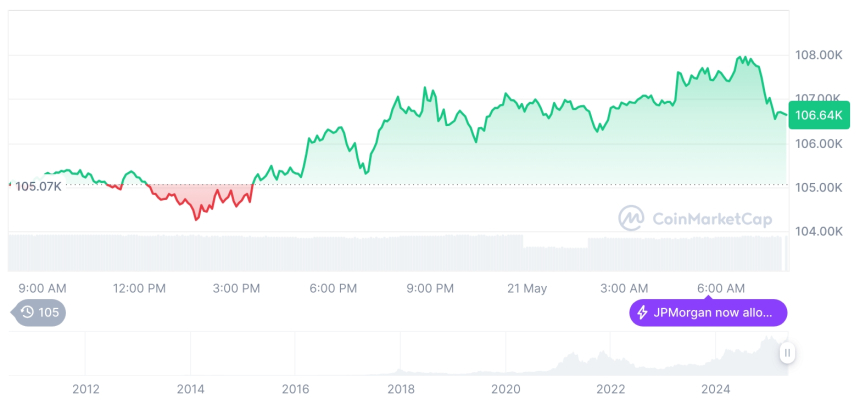Image resolution: width=860 pixels, height=401 pixels.
Task: Click the green 106.64K current price label
Action: coord(818,115)
